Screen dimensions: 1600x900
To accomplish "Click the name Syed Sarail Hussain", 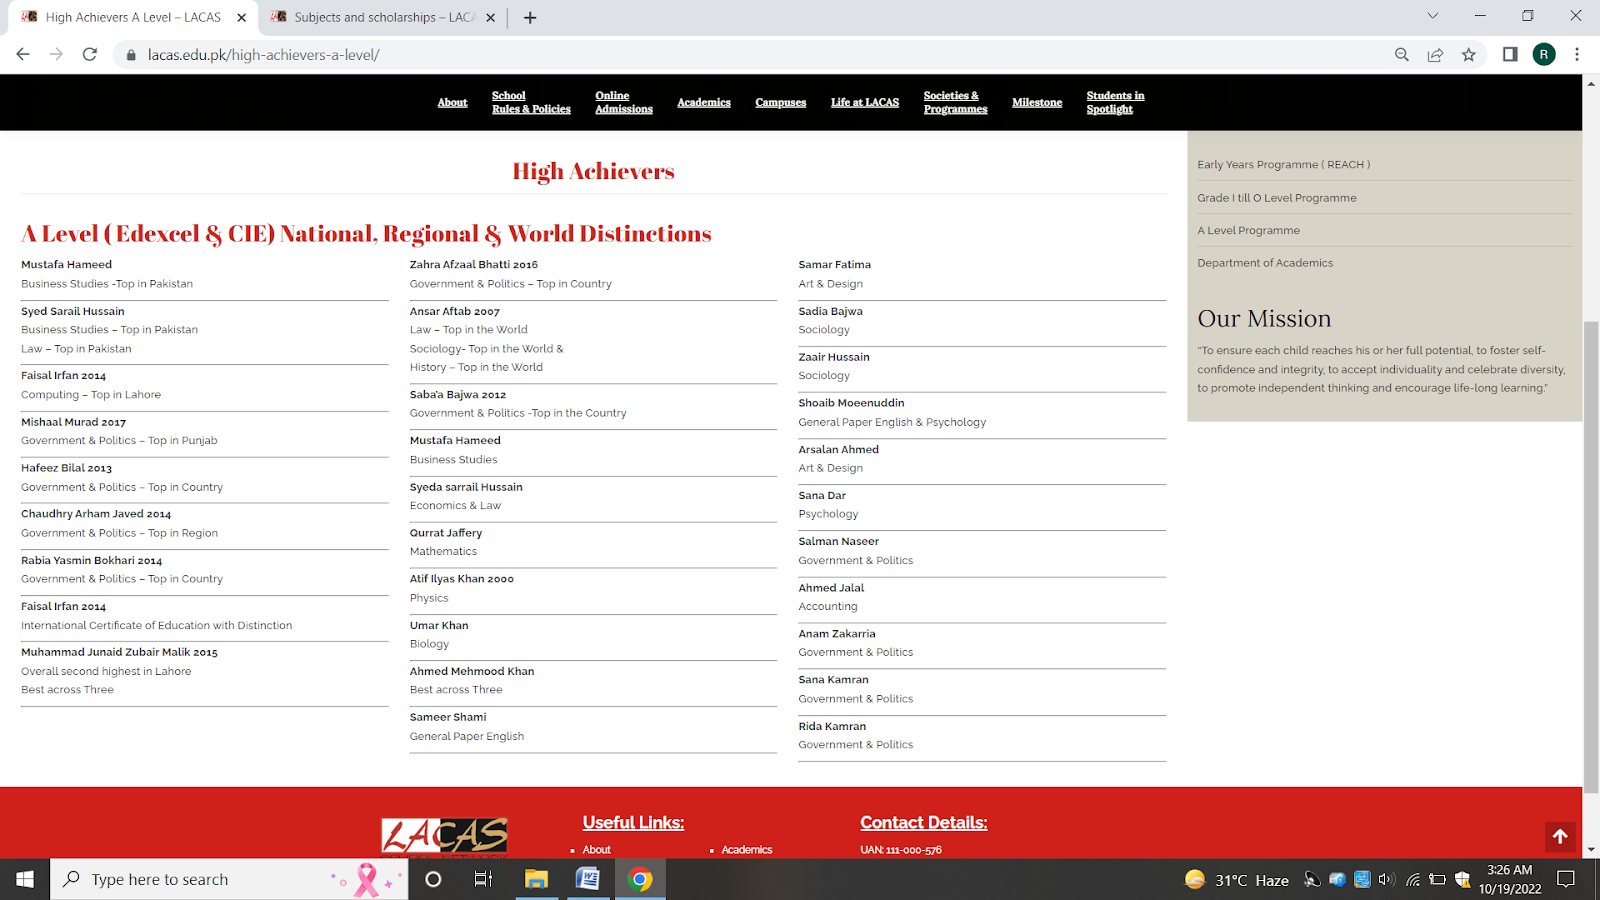I will (73, 311).
